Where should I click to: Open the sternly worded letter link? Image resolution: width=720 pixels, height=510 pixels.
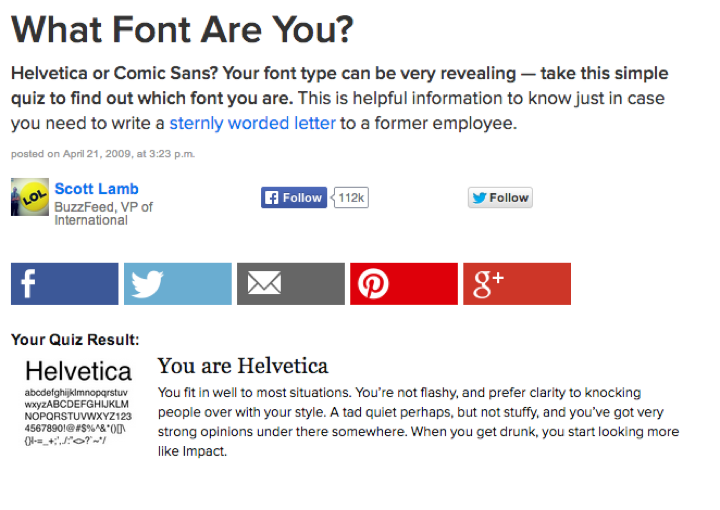coord(252,124)
